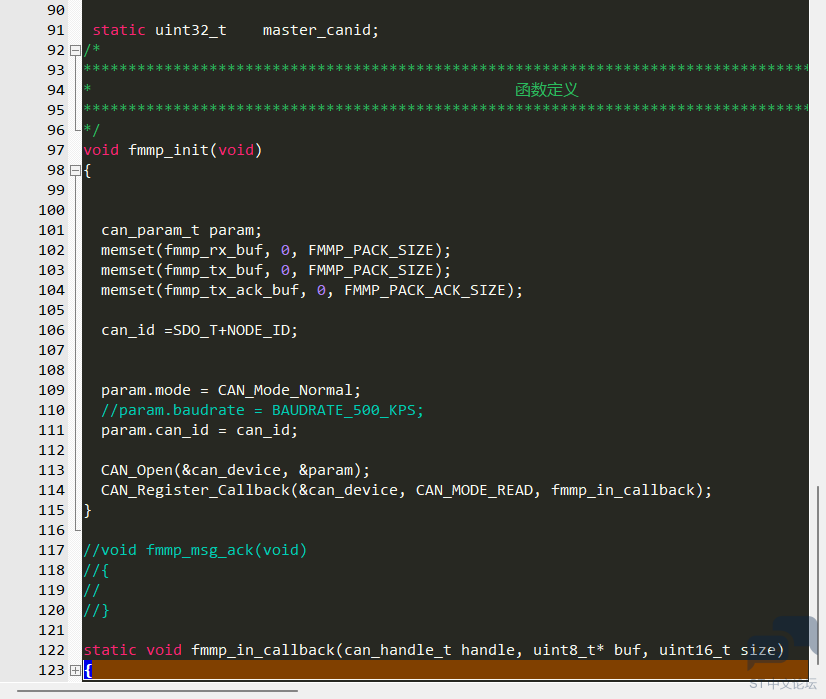Click line number 97 in the gutter
The height and width of the screenshot is (699, 826).
click(x=56, y=150)
